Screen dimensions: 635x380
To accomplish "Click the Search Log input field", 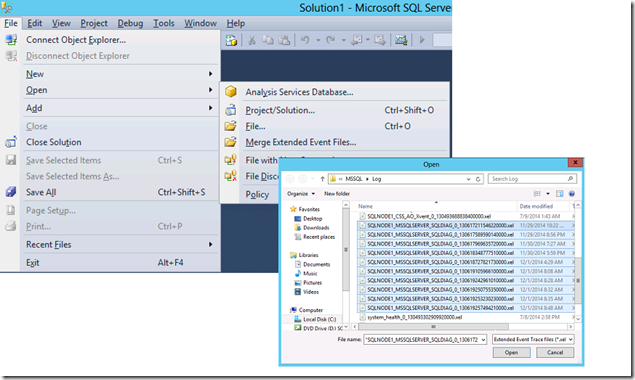I will (x=528, y=179).
